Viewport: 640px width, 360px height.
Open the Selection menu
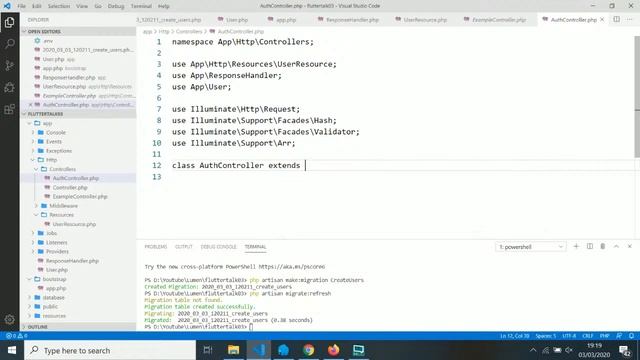coord(59,6)
